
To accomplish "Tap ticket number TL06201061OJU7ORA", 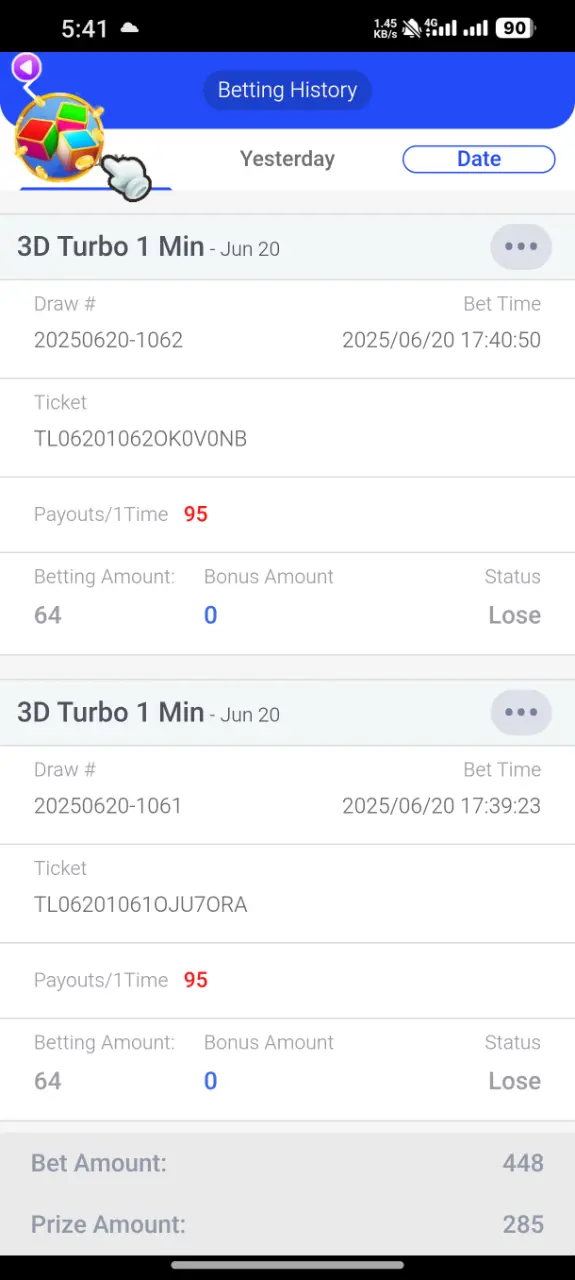I will coord(141,905).
